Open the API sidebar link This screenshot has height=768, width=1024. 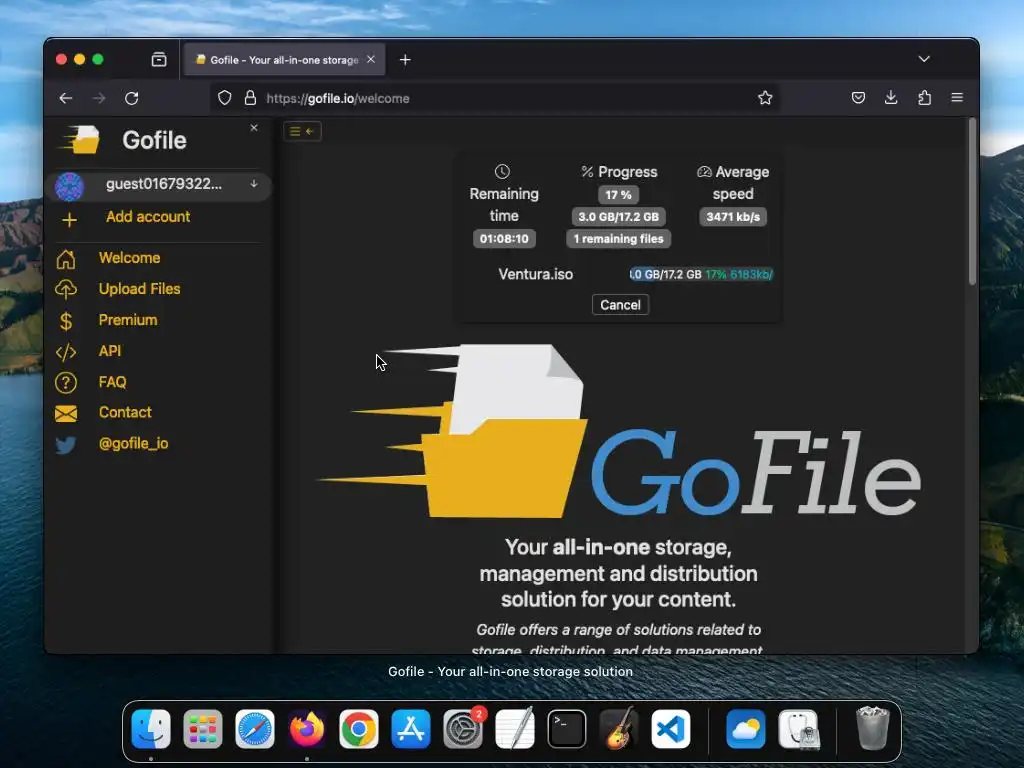(x=110, y=351)
